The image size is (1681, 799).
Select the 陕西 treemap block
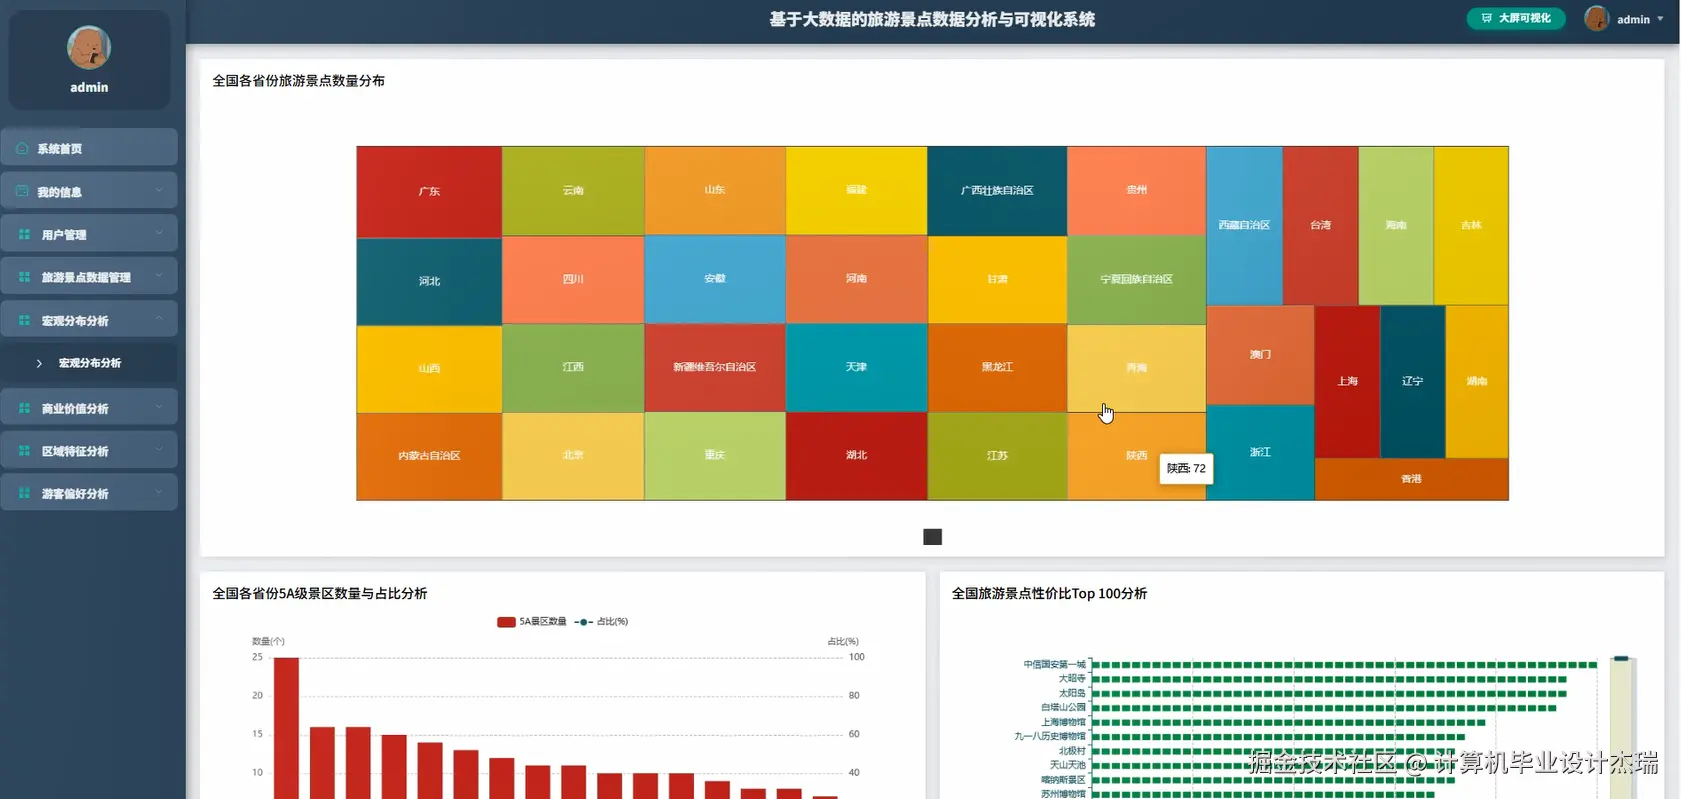click(1137, 455)
